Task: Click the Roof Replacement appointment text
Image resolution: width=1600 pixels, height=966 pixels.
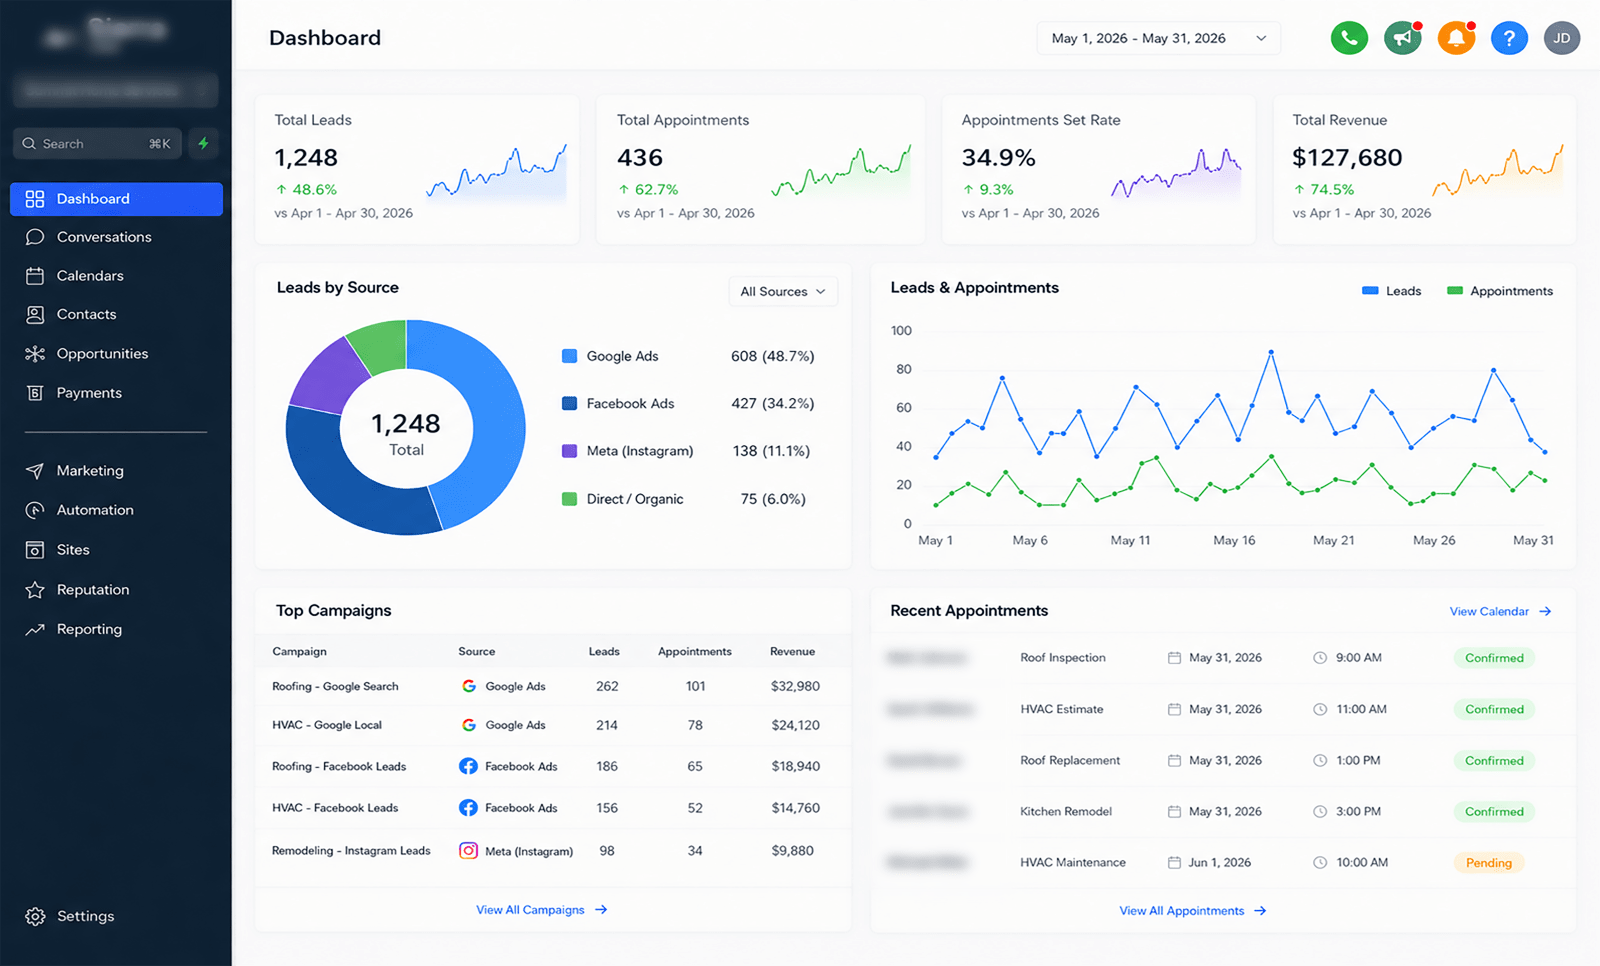Action: pos(1070,760)
